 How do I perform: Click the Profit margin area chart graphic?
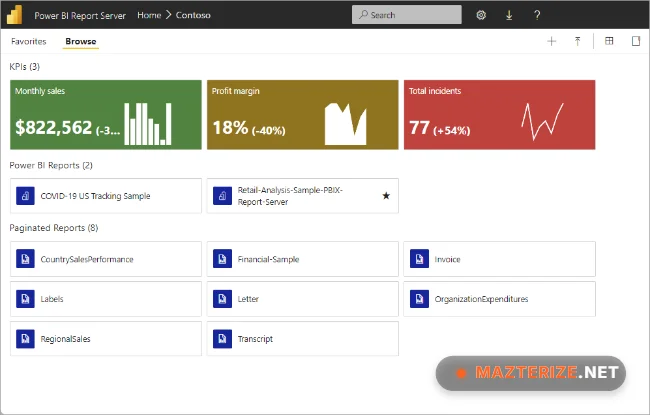(345, 124)
